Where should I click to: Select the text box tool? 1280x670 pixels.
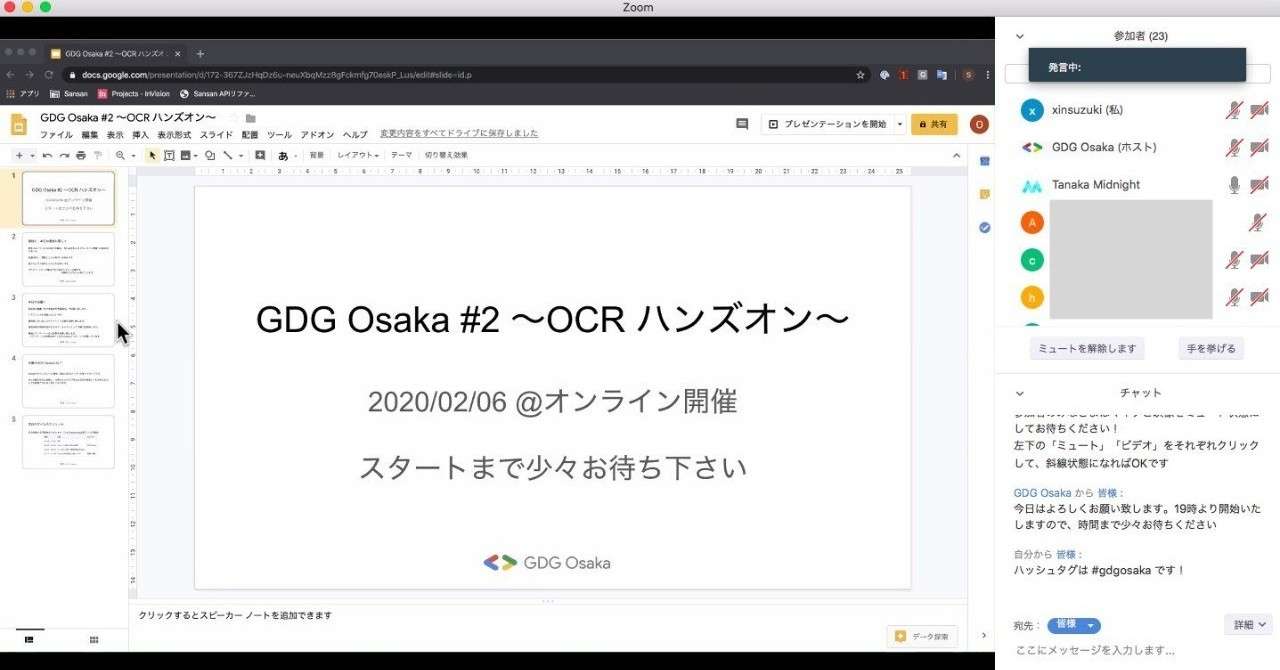pos(169,155)
